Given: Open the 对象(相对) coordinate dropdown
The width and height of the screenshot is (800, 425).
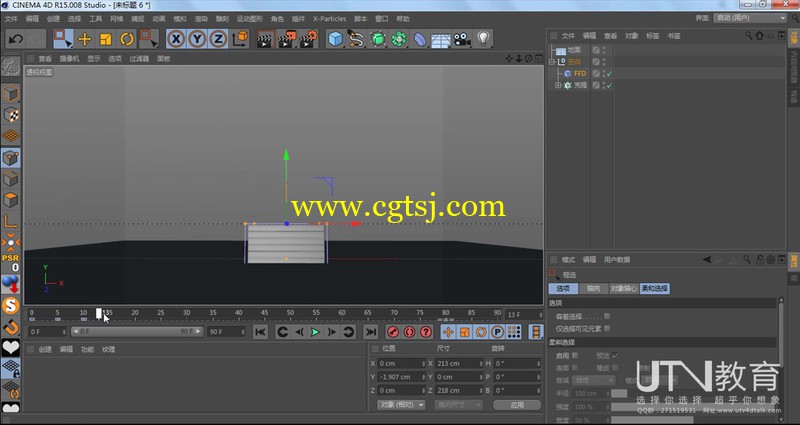Looking at the screenshot, I should 401,405.
